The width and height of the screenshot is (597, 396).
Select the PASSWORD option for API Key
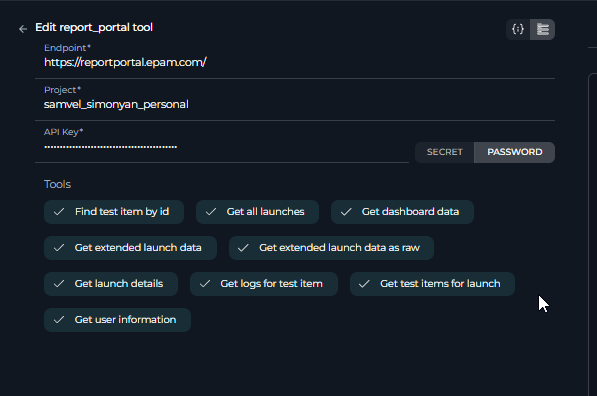pyautogui.click(x=514, y=152)
